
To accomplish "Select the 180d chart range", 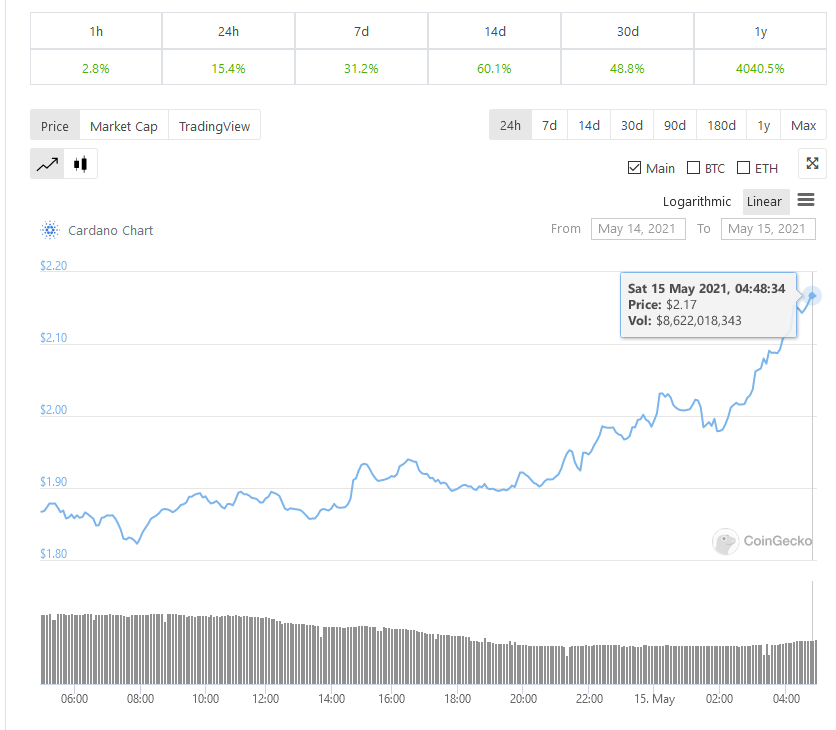I will [x=721, y=125].
